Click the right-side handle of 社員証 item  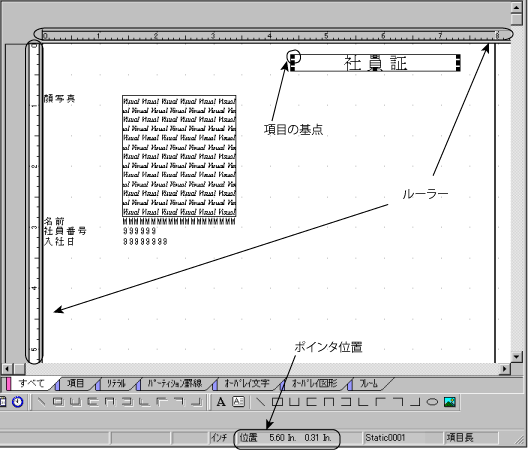click(458, 63)
